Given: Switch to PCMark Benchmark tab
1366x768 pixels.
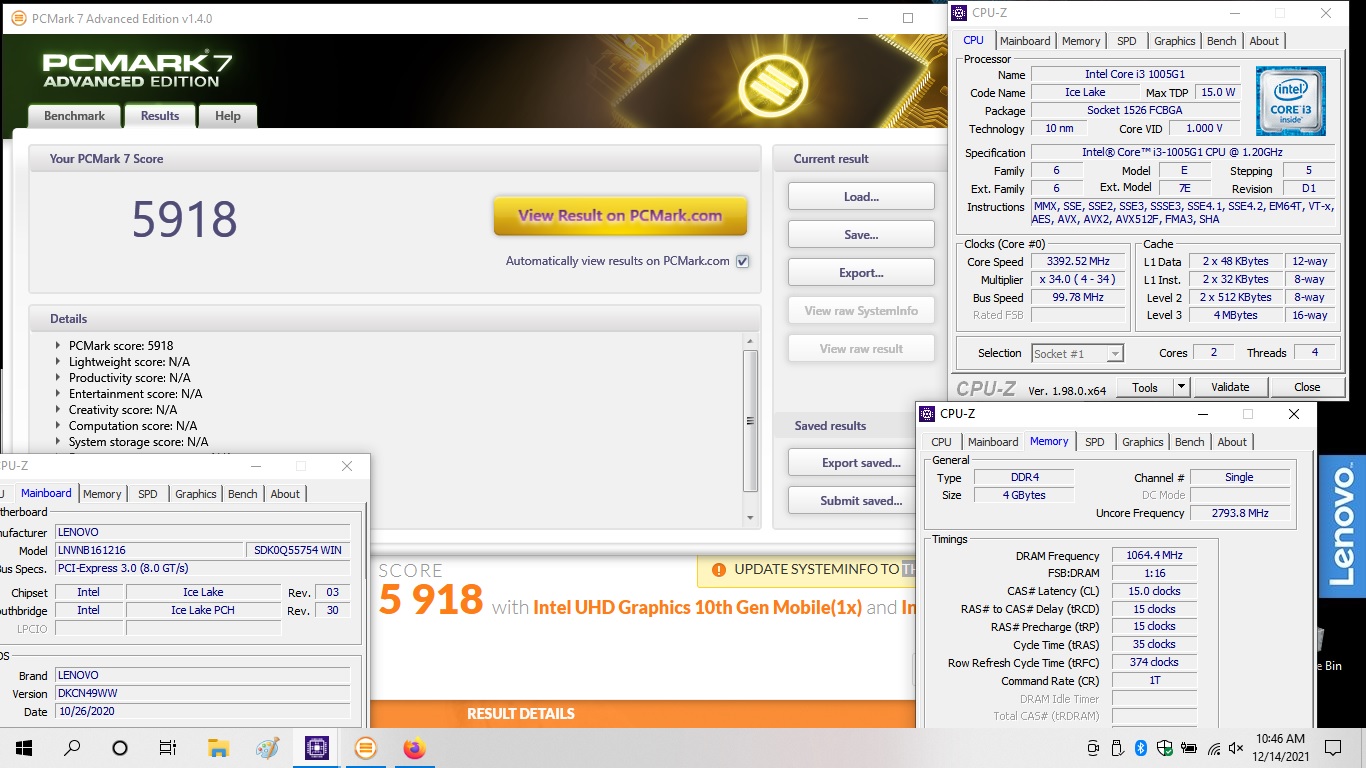Looking at the screenshot, I should point(74,116).
